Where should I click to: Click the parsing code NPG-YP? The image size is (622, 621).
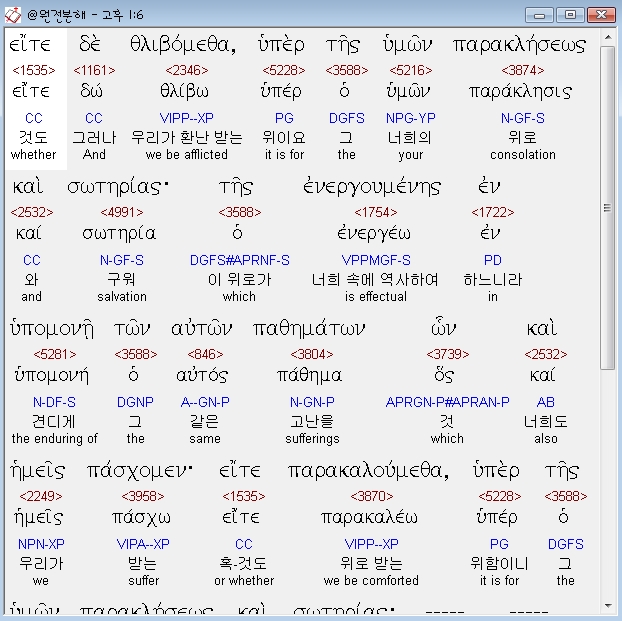click(411, 118)
